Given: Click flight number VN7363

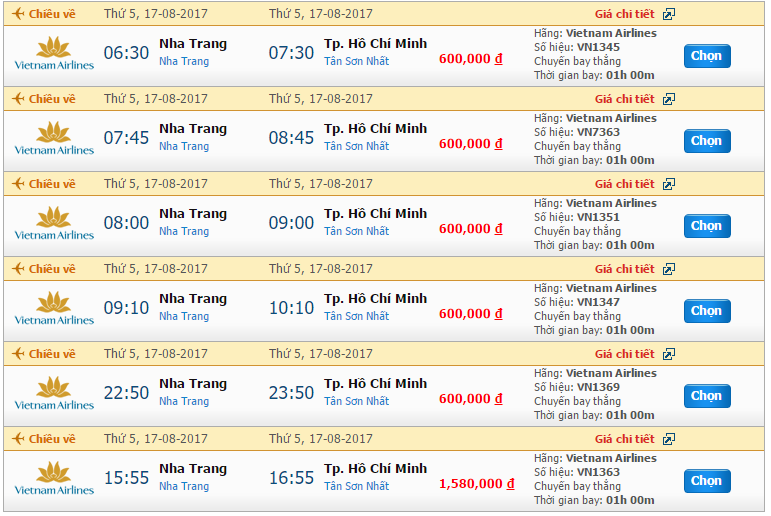Looking at the screenshot, I should click(598, 133).
